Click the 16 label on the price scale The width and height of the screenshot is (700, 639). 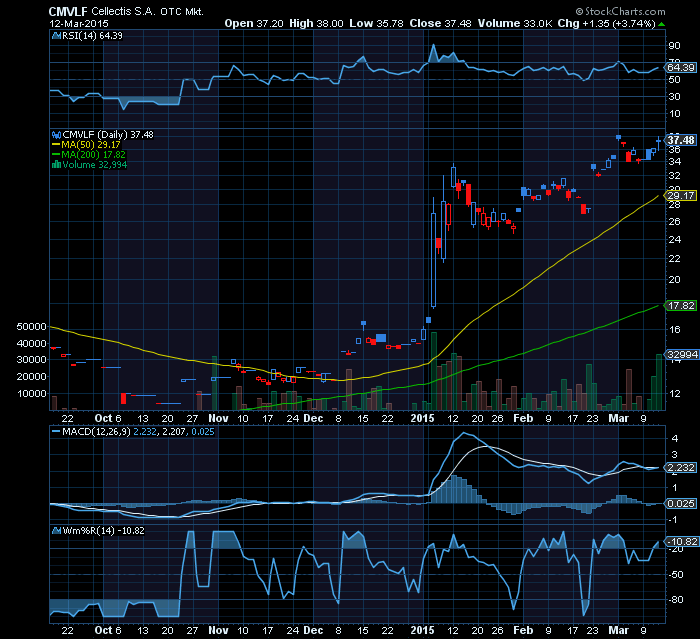coord(674,330)
